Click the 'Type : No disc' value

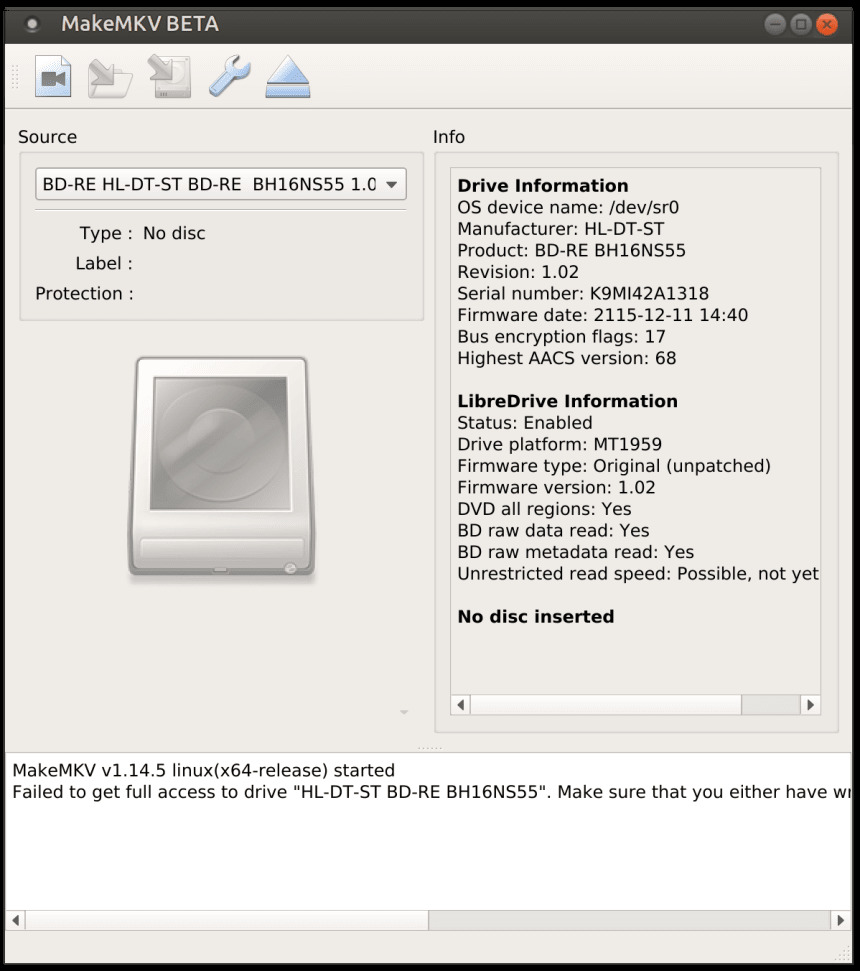coord(174,233)
